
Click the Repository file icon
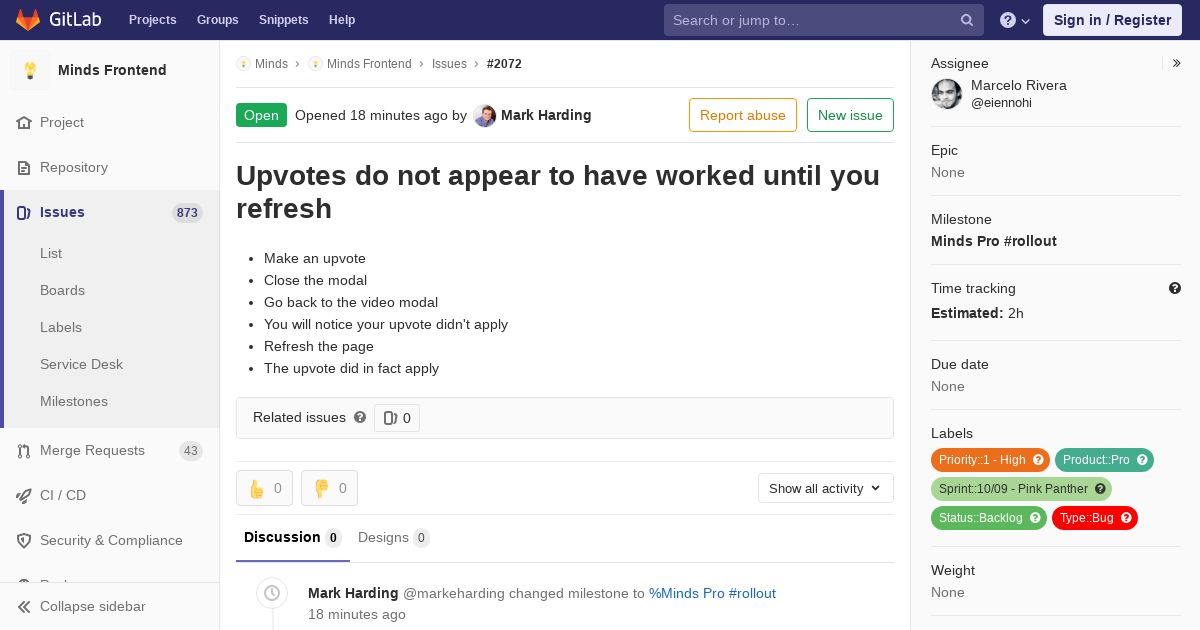click(x=24, y=168)
